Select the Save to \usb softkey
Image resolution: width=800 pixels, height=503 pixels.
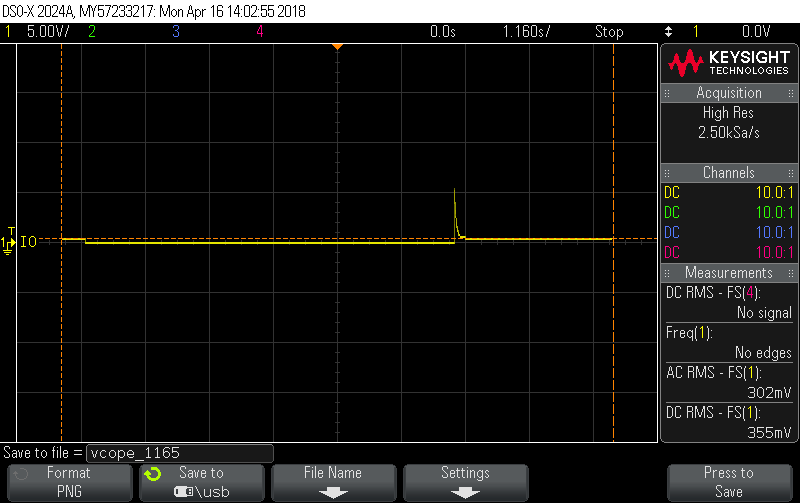(x=202, y=483)
